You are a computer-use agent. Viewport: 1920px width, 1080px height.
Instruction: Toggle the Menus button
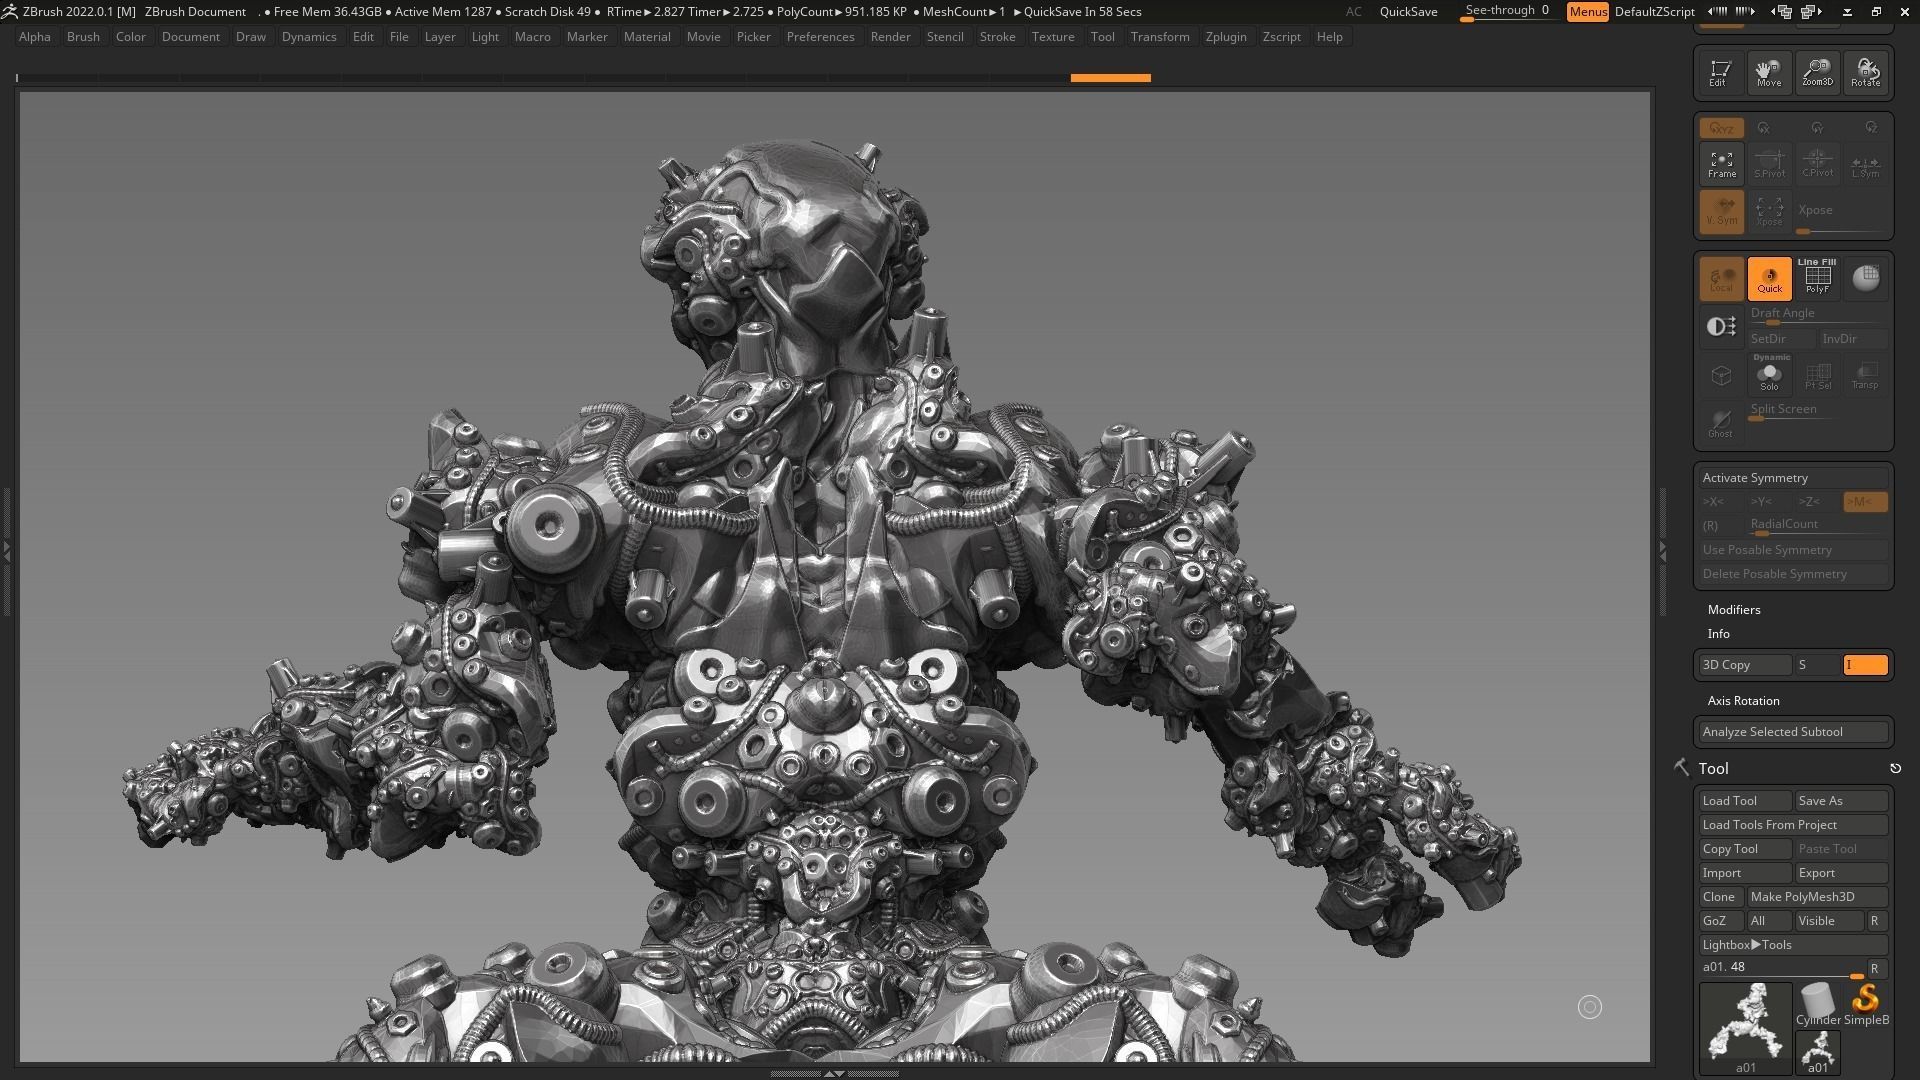pos(1587,12)
